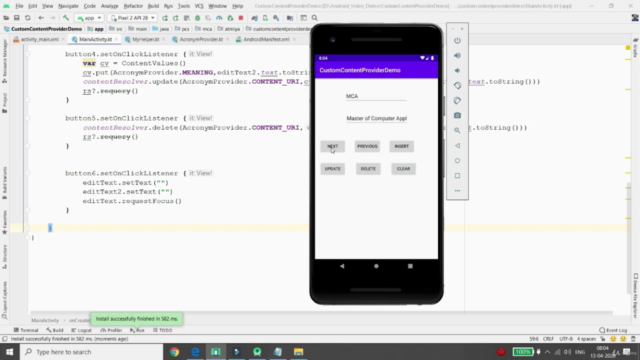The width and height of the screenshot is (640, 360).
Task: Switch to the AndroidManifest.xml tab
Action: coord(266,40)
